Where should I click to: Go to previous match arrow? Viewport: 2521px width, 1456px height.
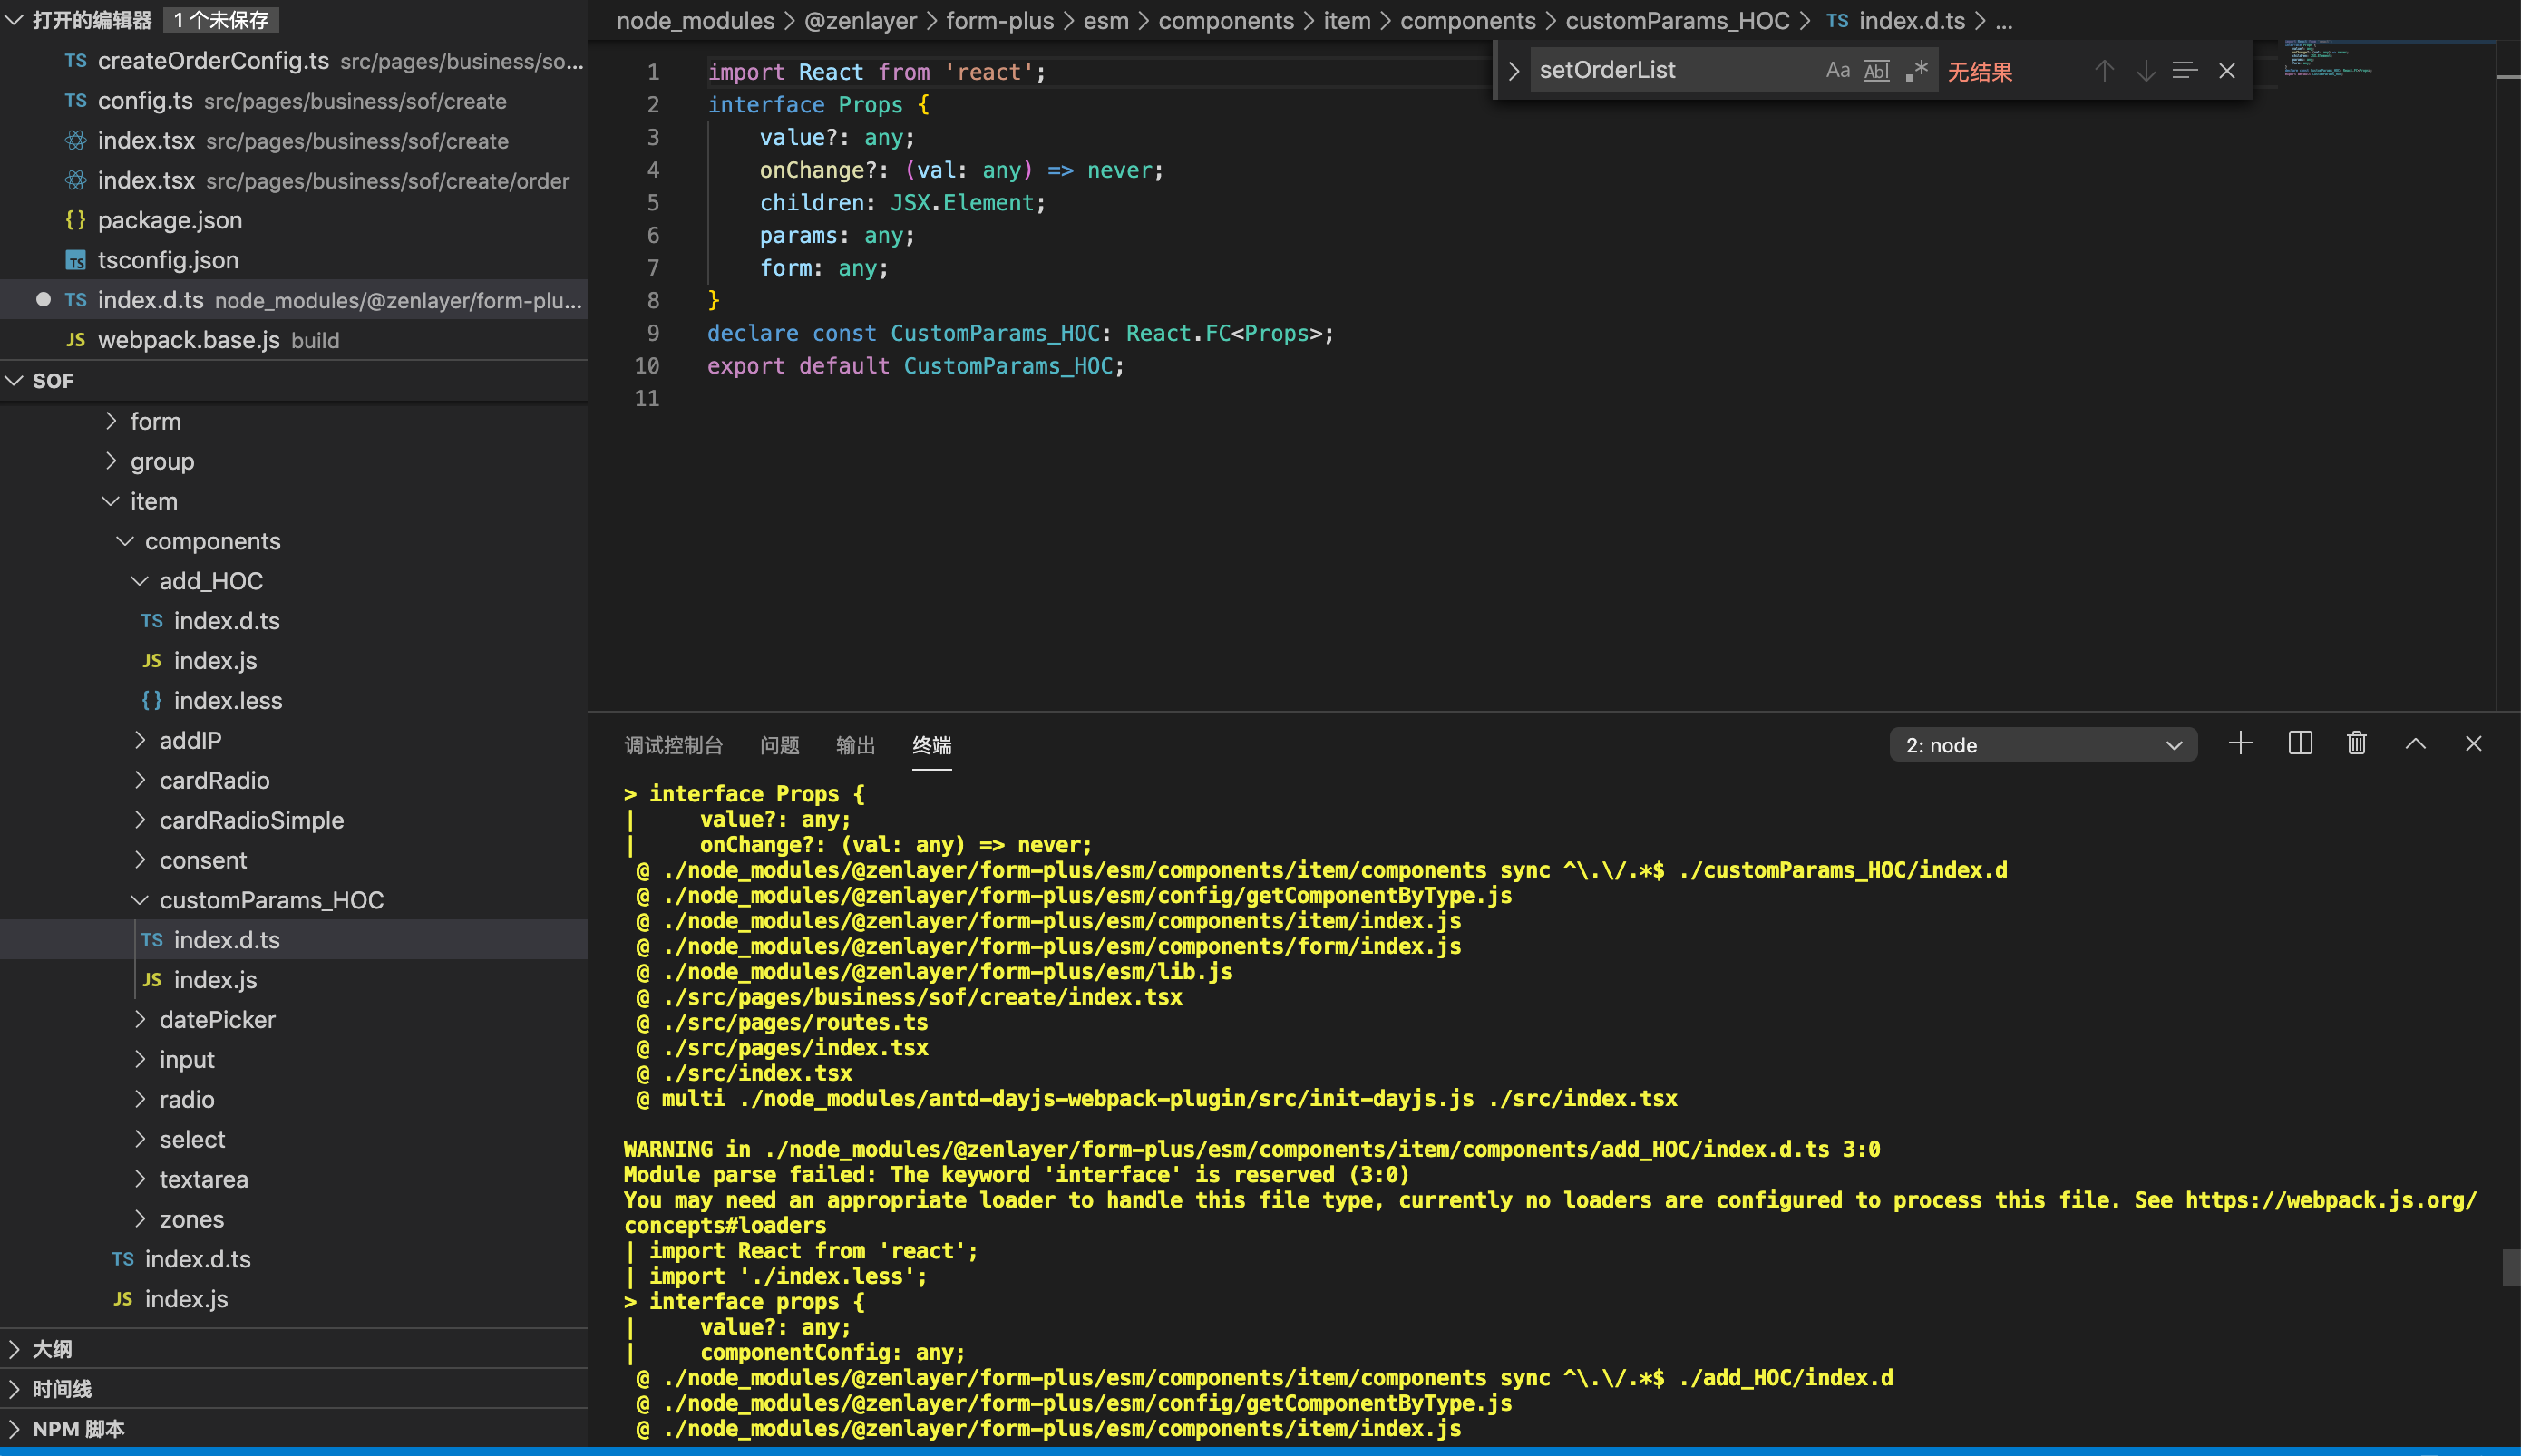coord(2104,70)
